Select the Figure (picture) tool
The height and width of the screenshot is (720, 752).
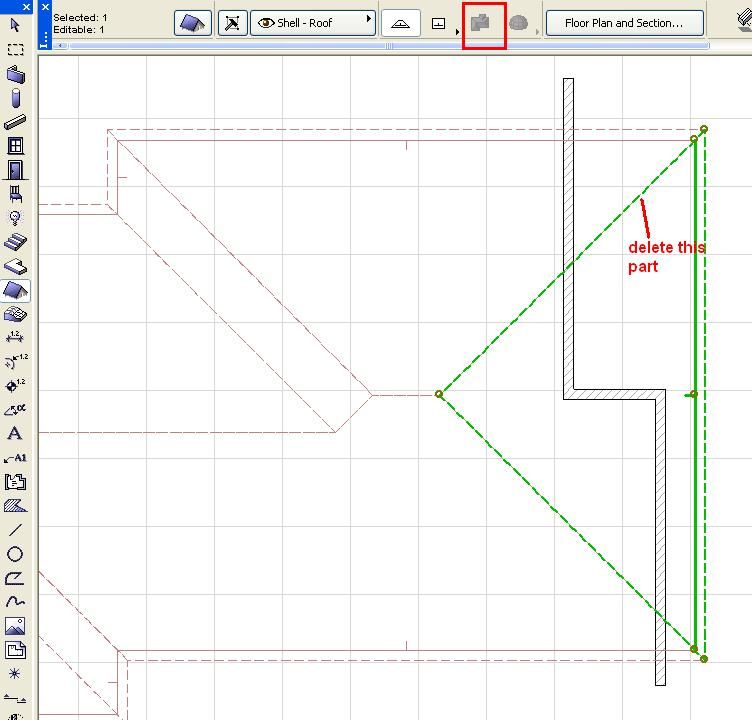point(15,626)
